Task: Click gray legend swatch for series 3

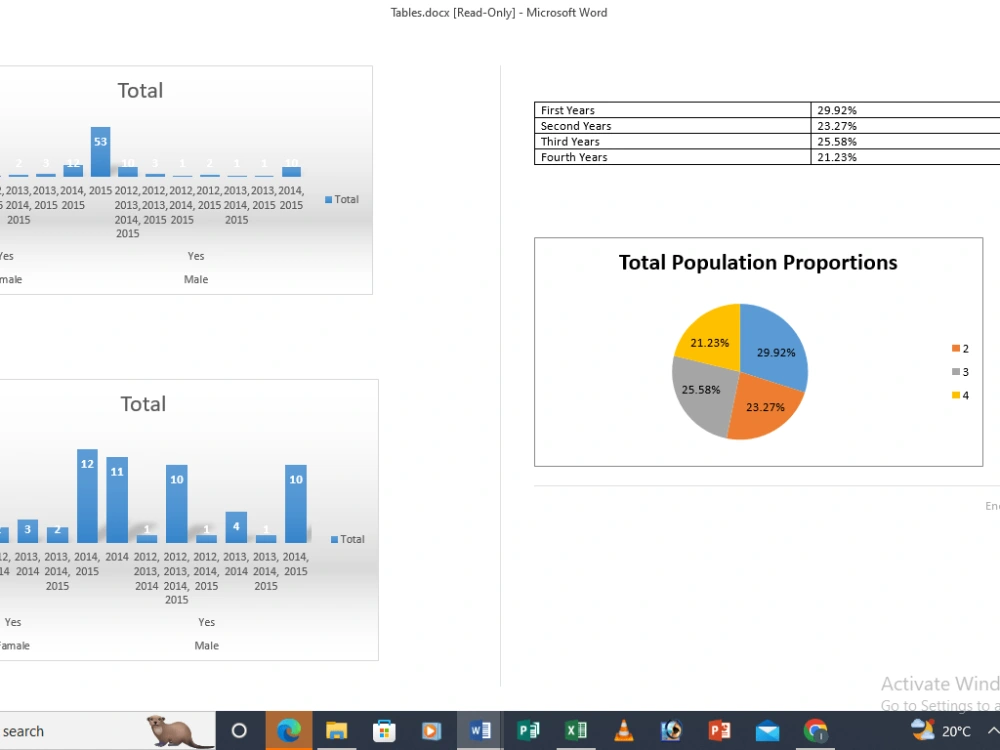Action: coord(955,372)
